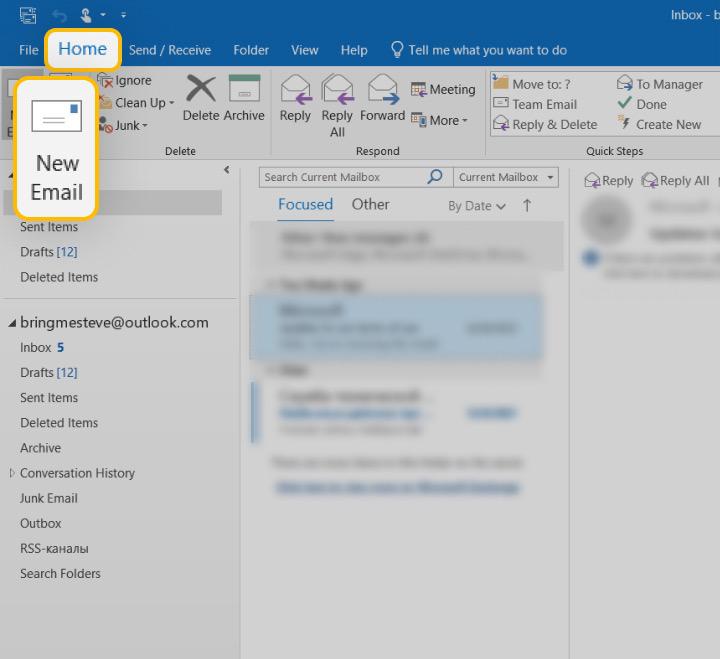Click the New Email envelope icon
This screenshot has height=659, width=720.
(56, 117)
